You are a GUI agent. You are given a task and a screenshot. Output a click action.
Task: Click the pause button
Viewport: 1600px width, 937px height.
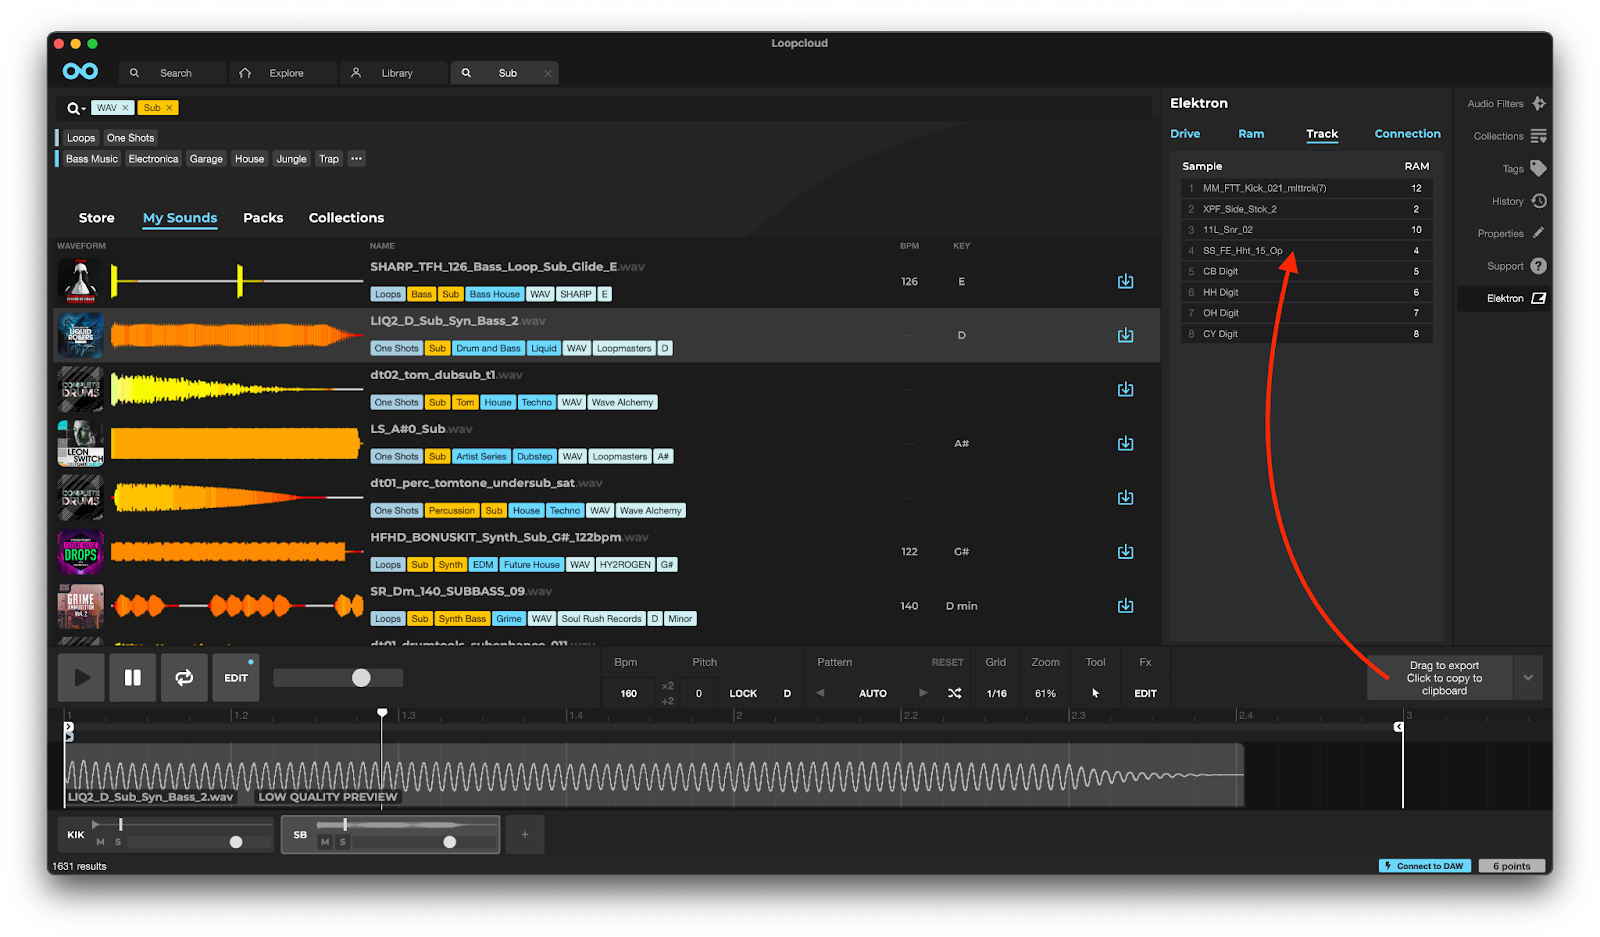(x=133, y=677)
